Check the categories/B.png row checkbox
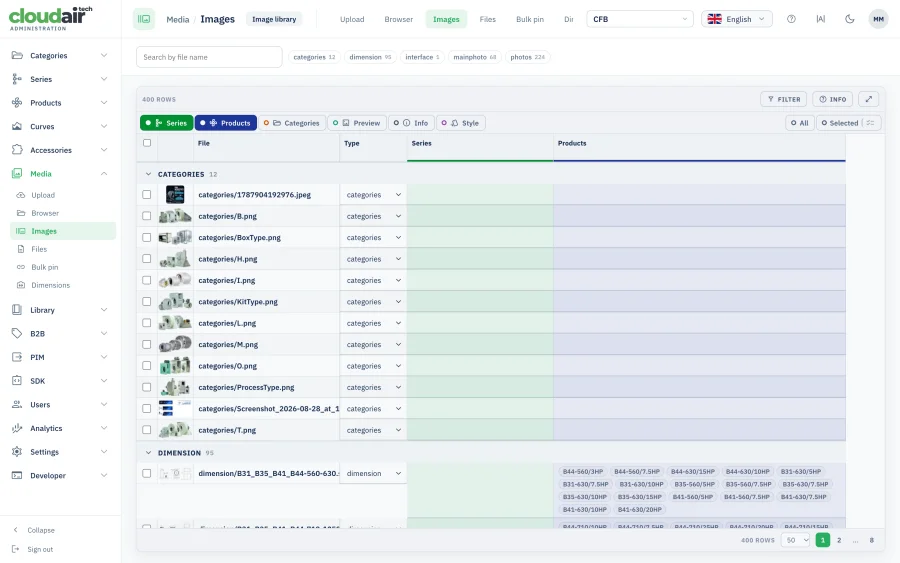This screenshot has height=563, width=900. point(147,216)
